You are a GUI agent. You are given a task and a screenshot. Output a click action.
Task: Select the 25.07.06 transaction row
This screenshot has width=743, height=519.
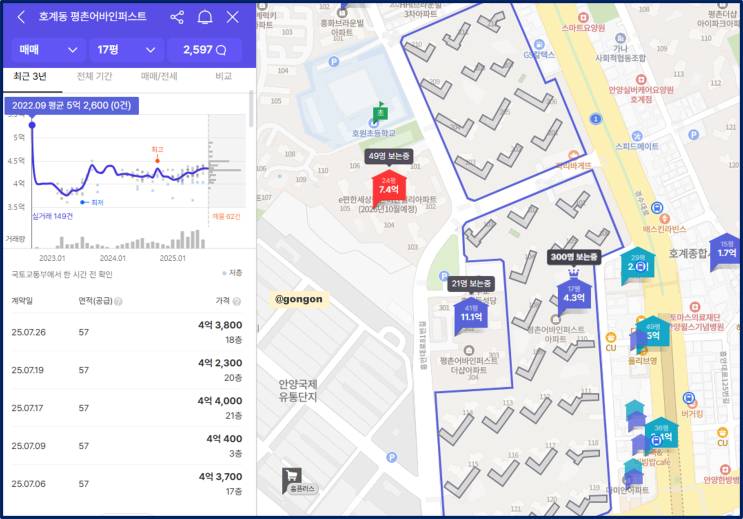click(127, 484)
